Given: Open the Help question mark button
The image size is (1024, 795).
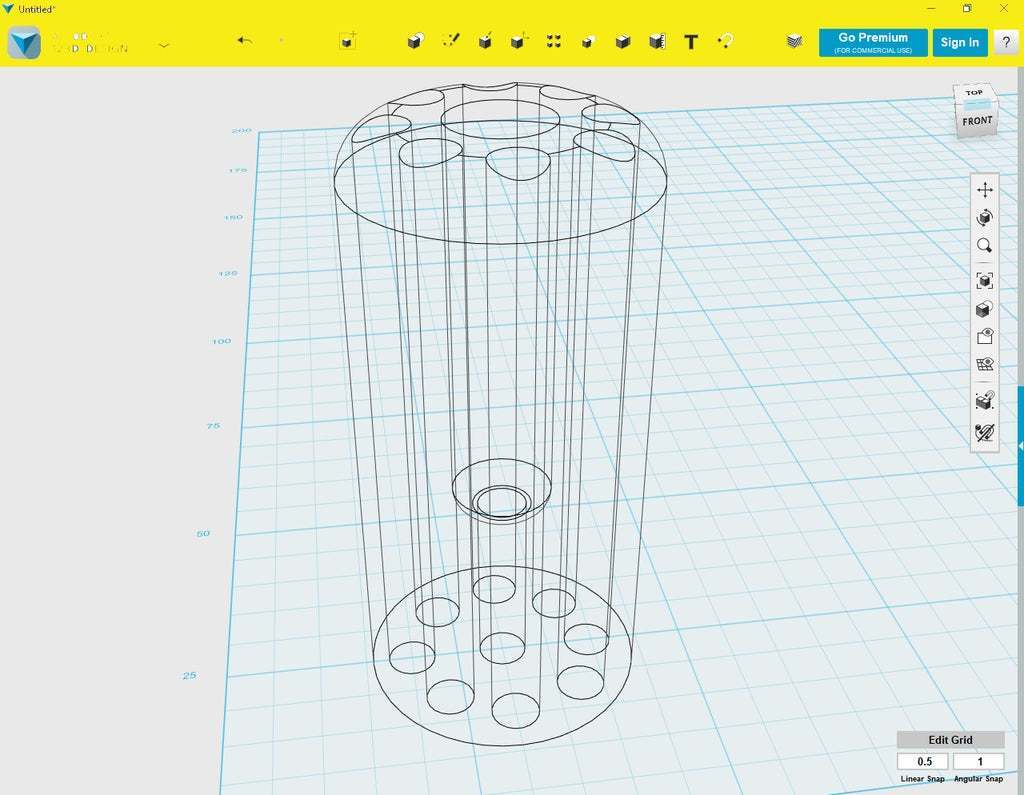Looking at the screenshot, I should (1006, 42).
